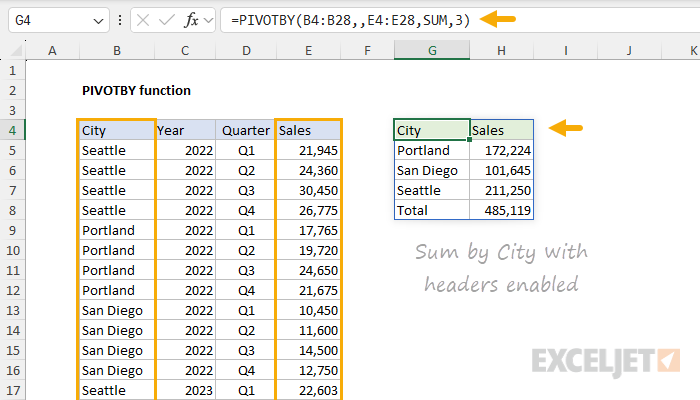Click sales value 21,945
The image size is (700, 400).
coord(308,150)
